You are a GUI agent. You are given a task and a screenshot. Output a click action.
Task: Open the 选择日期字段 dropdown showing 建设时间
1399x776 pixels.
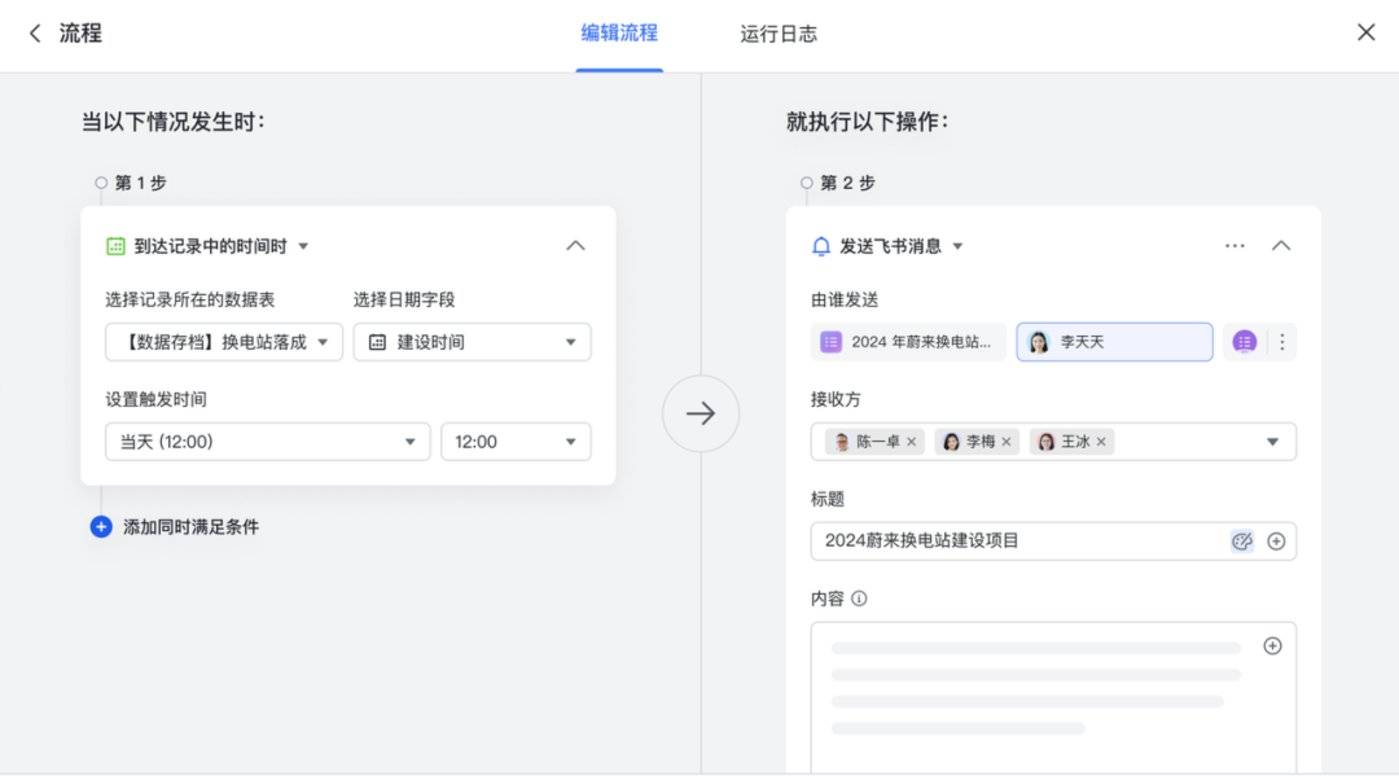click(472, 342)
